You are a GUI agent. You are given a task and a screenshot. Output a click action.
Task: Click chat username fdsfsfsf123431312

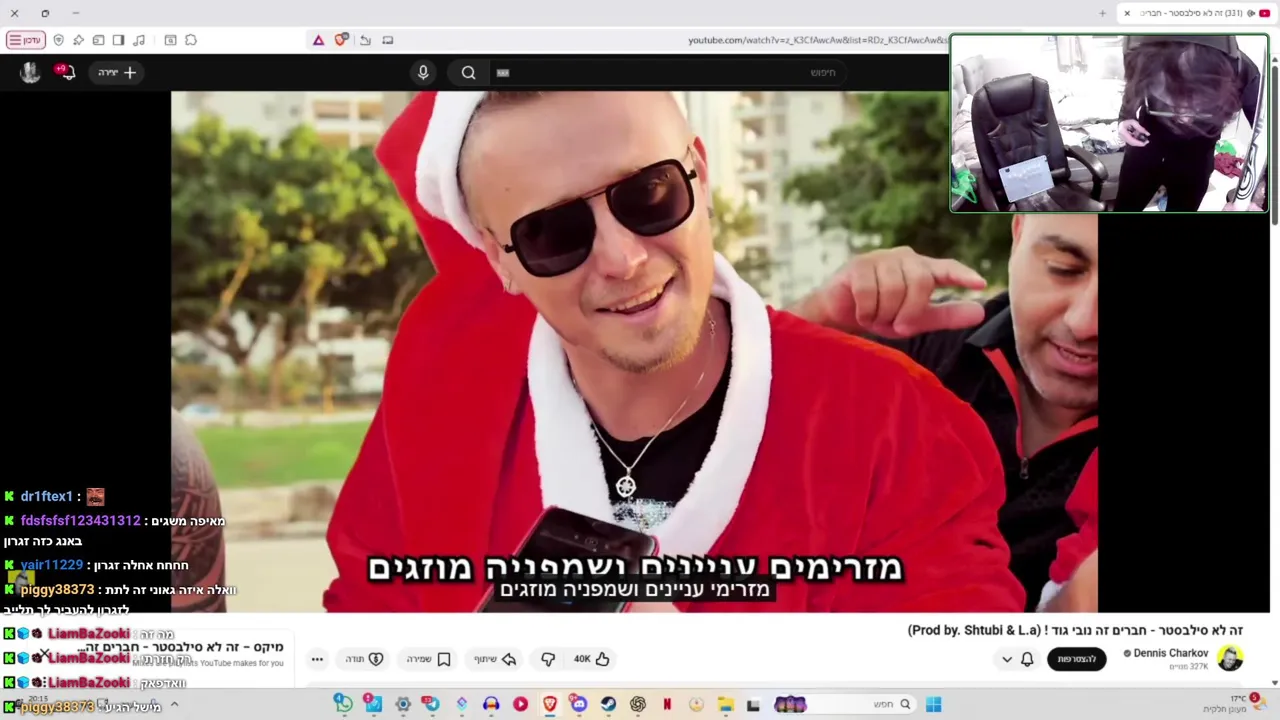click(x=80, y=520)
